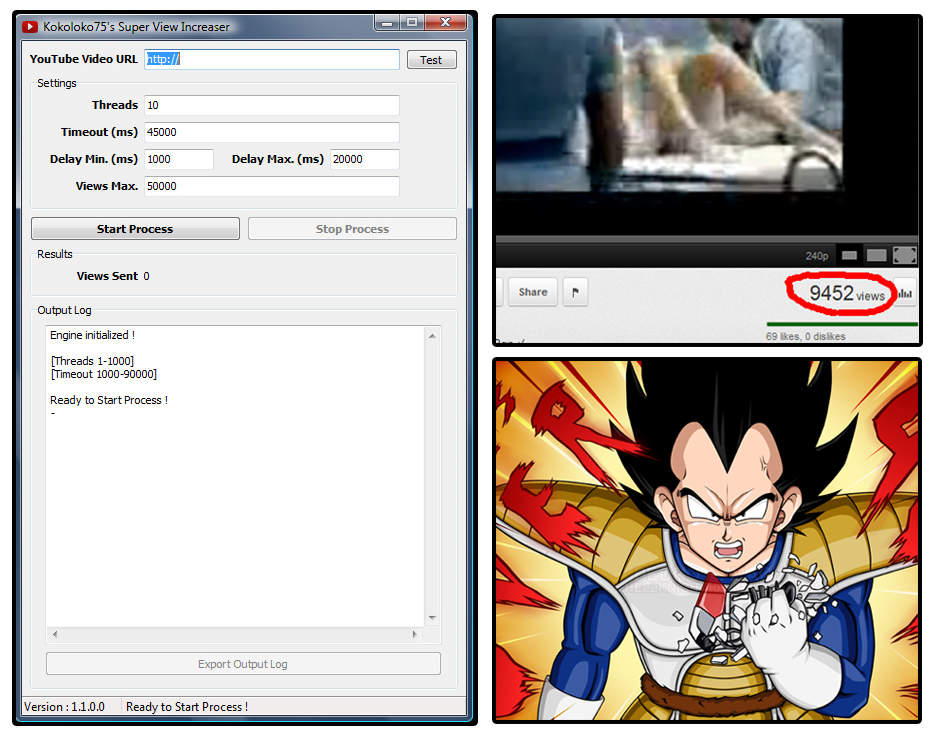Image resolution: width=940 pixels, height=740 pixels.
Task: Click the blurred video frame
Action: click(670, 105)
